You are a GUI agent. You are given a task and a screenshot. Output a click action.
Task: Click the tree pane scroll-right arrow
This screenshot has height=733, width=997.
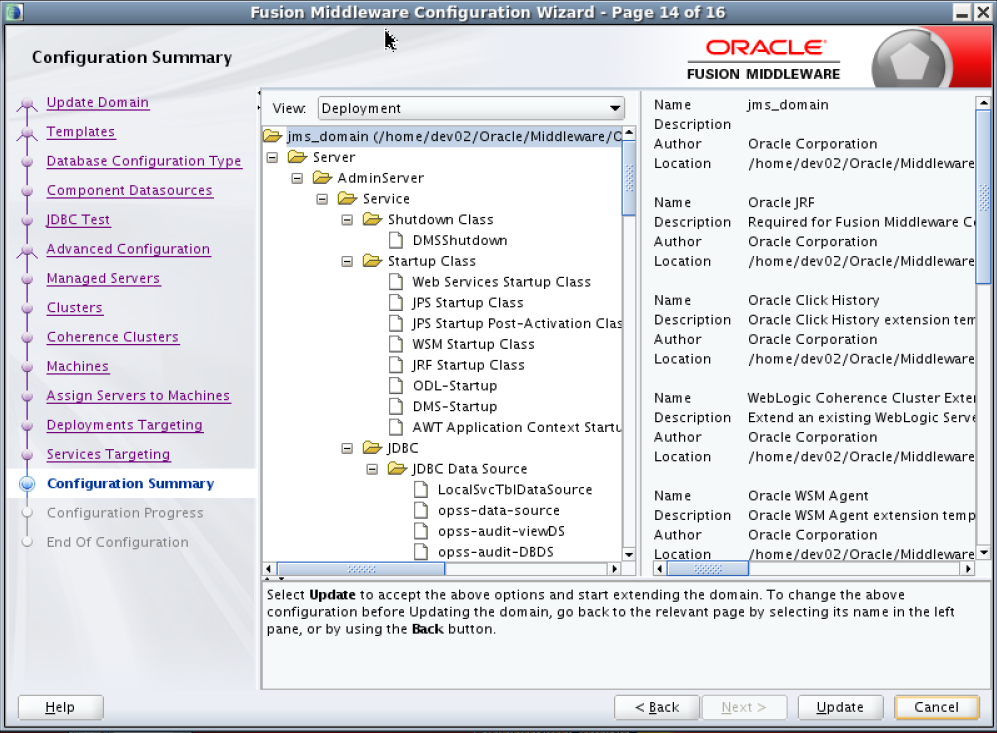coord(614,568)
